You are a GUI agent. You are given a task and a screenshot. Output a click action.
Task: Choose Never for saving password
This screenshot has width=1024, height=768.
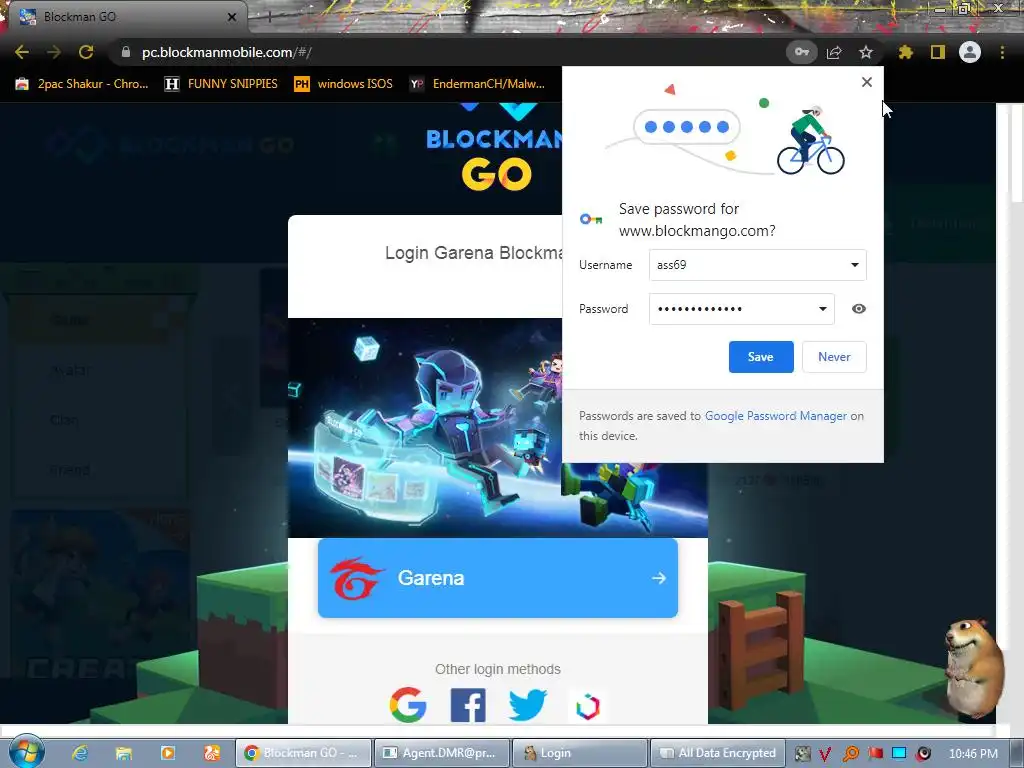tap(834, 357)
